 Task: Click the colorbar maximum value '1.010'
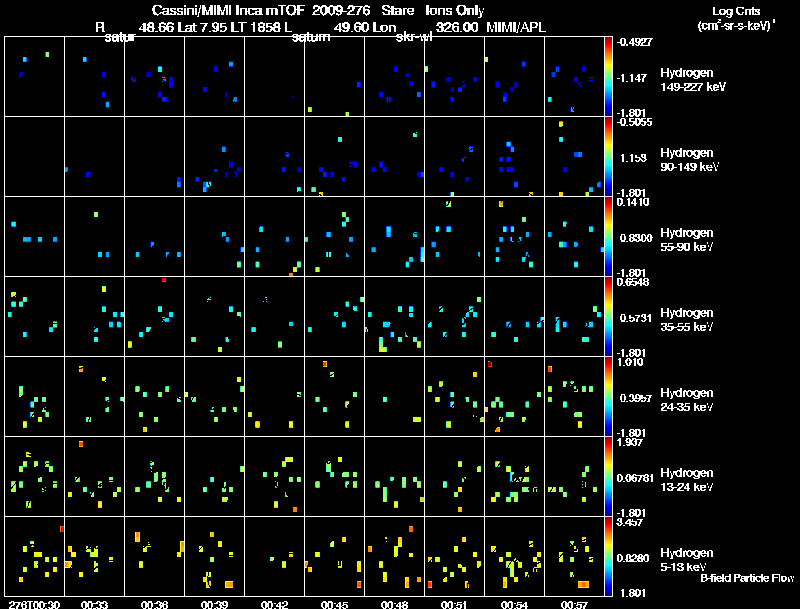(x=630, y=362)
